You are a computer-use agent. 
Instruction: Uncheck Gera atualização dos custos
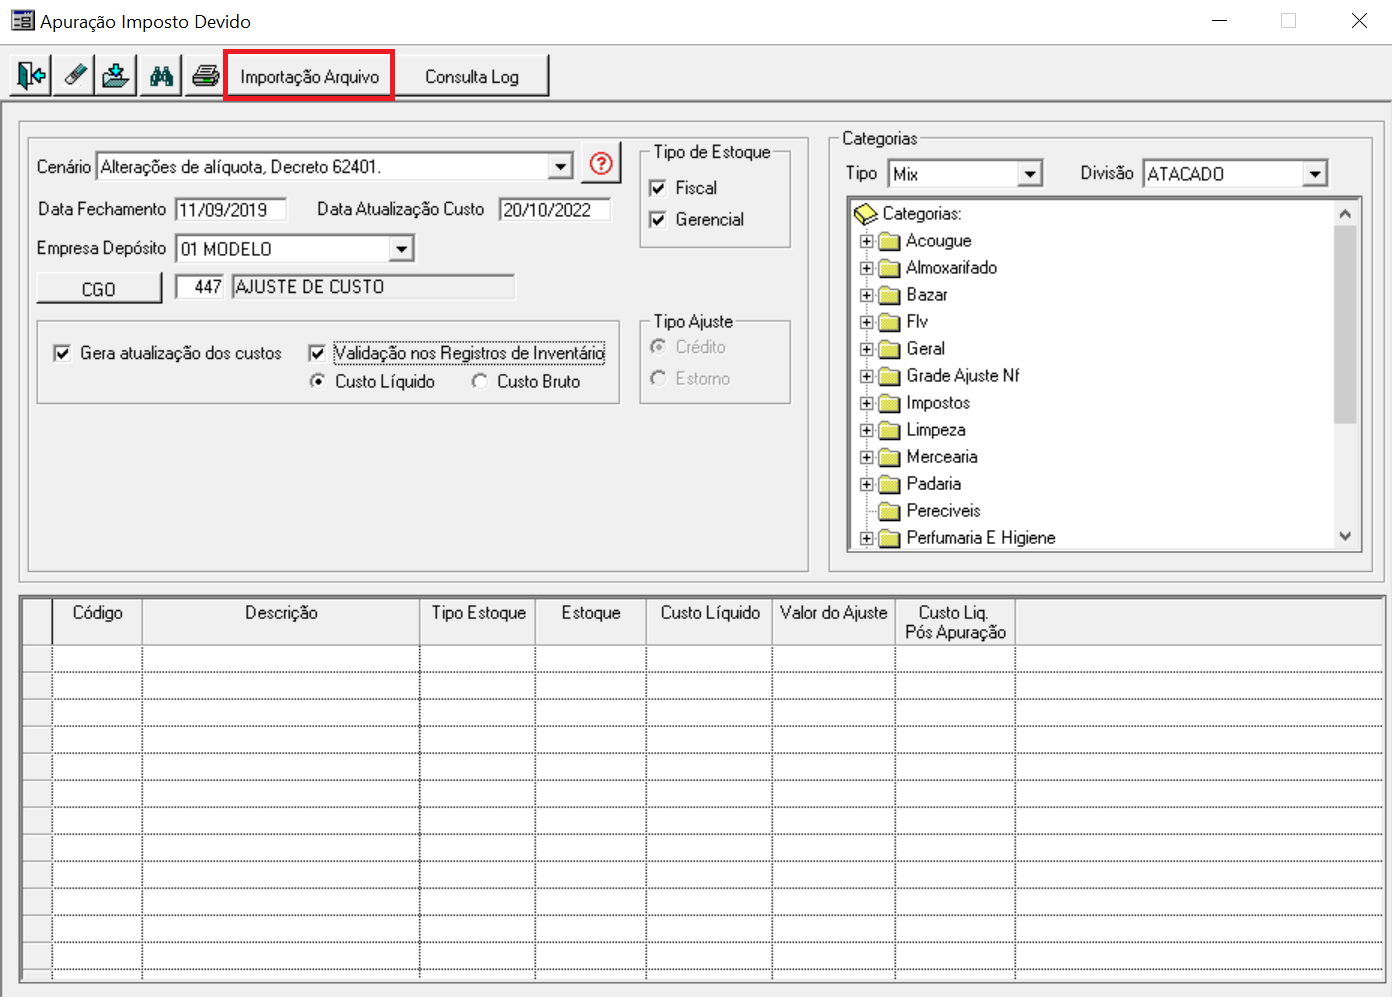62,353
